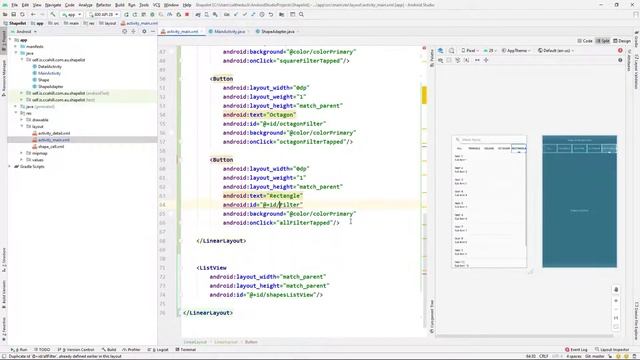Click the Search Everywhere magnifier icon
Viewport: 640px width, 360px height.
pos(301,14)
